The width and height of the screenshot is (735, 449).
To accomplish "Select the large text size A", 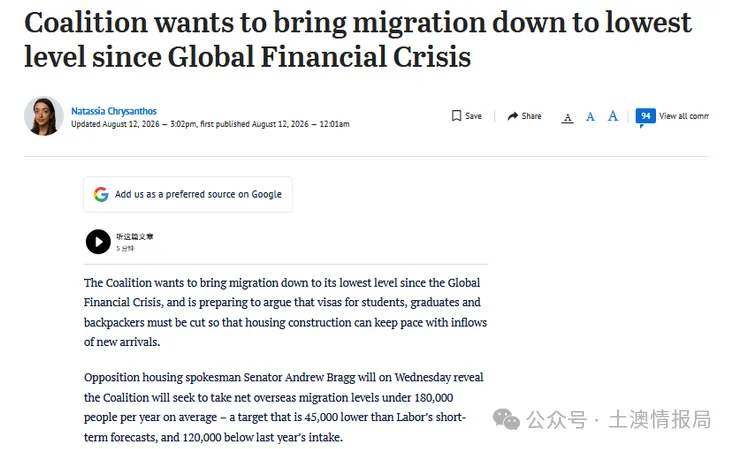I will (x=613, y=116).
